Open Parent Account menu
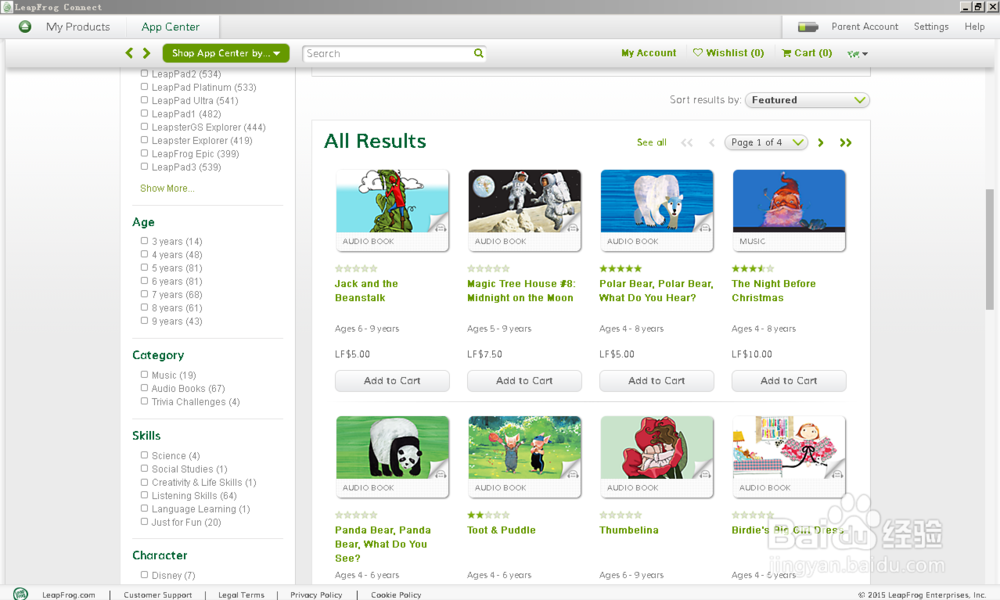Image resolution: width=1000 pixels, height=600 pixels. [864, 27]
